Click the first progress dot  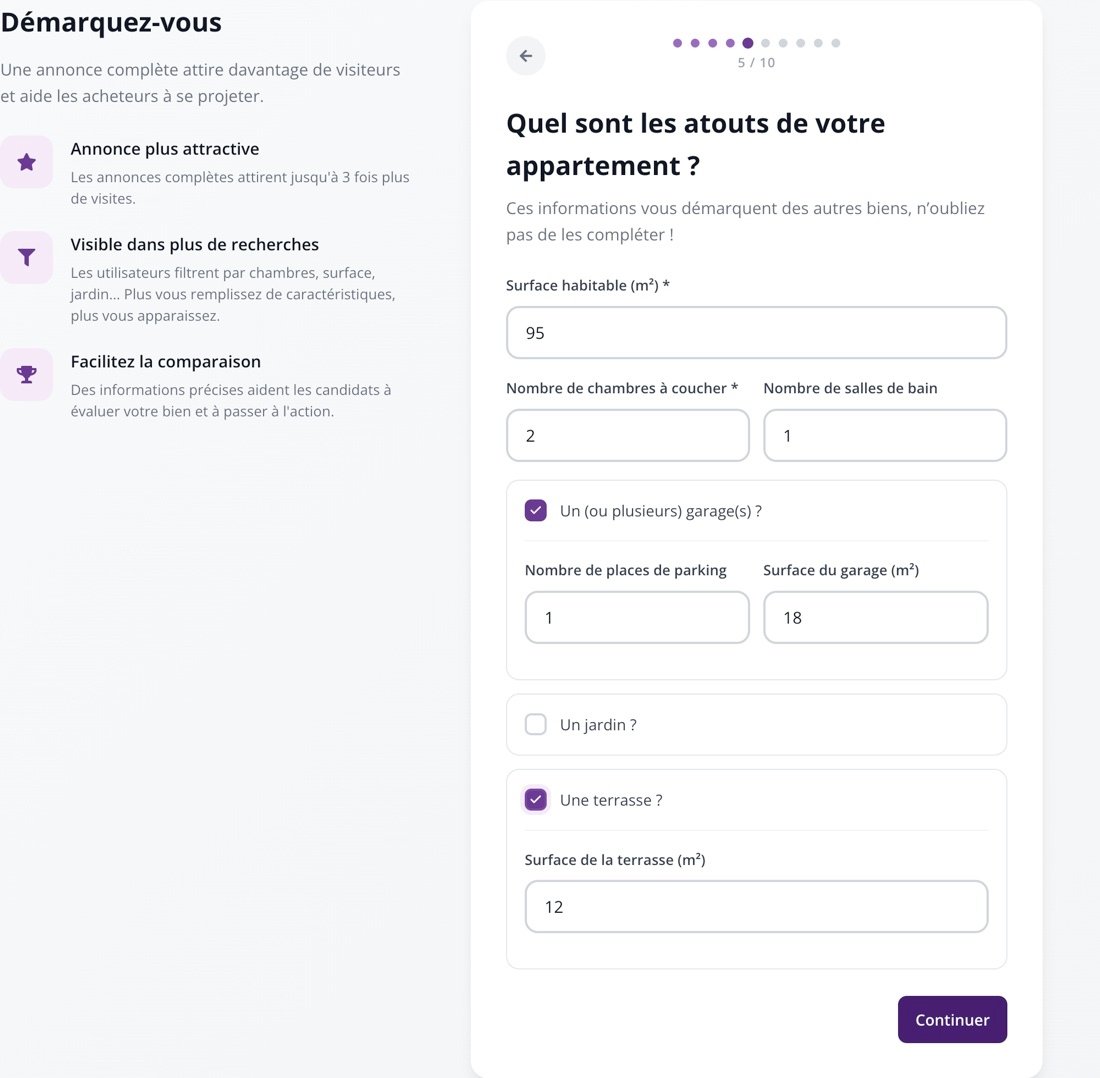[x=677, y=43]
